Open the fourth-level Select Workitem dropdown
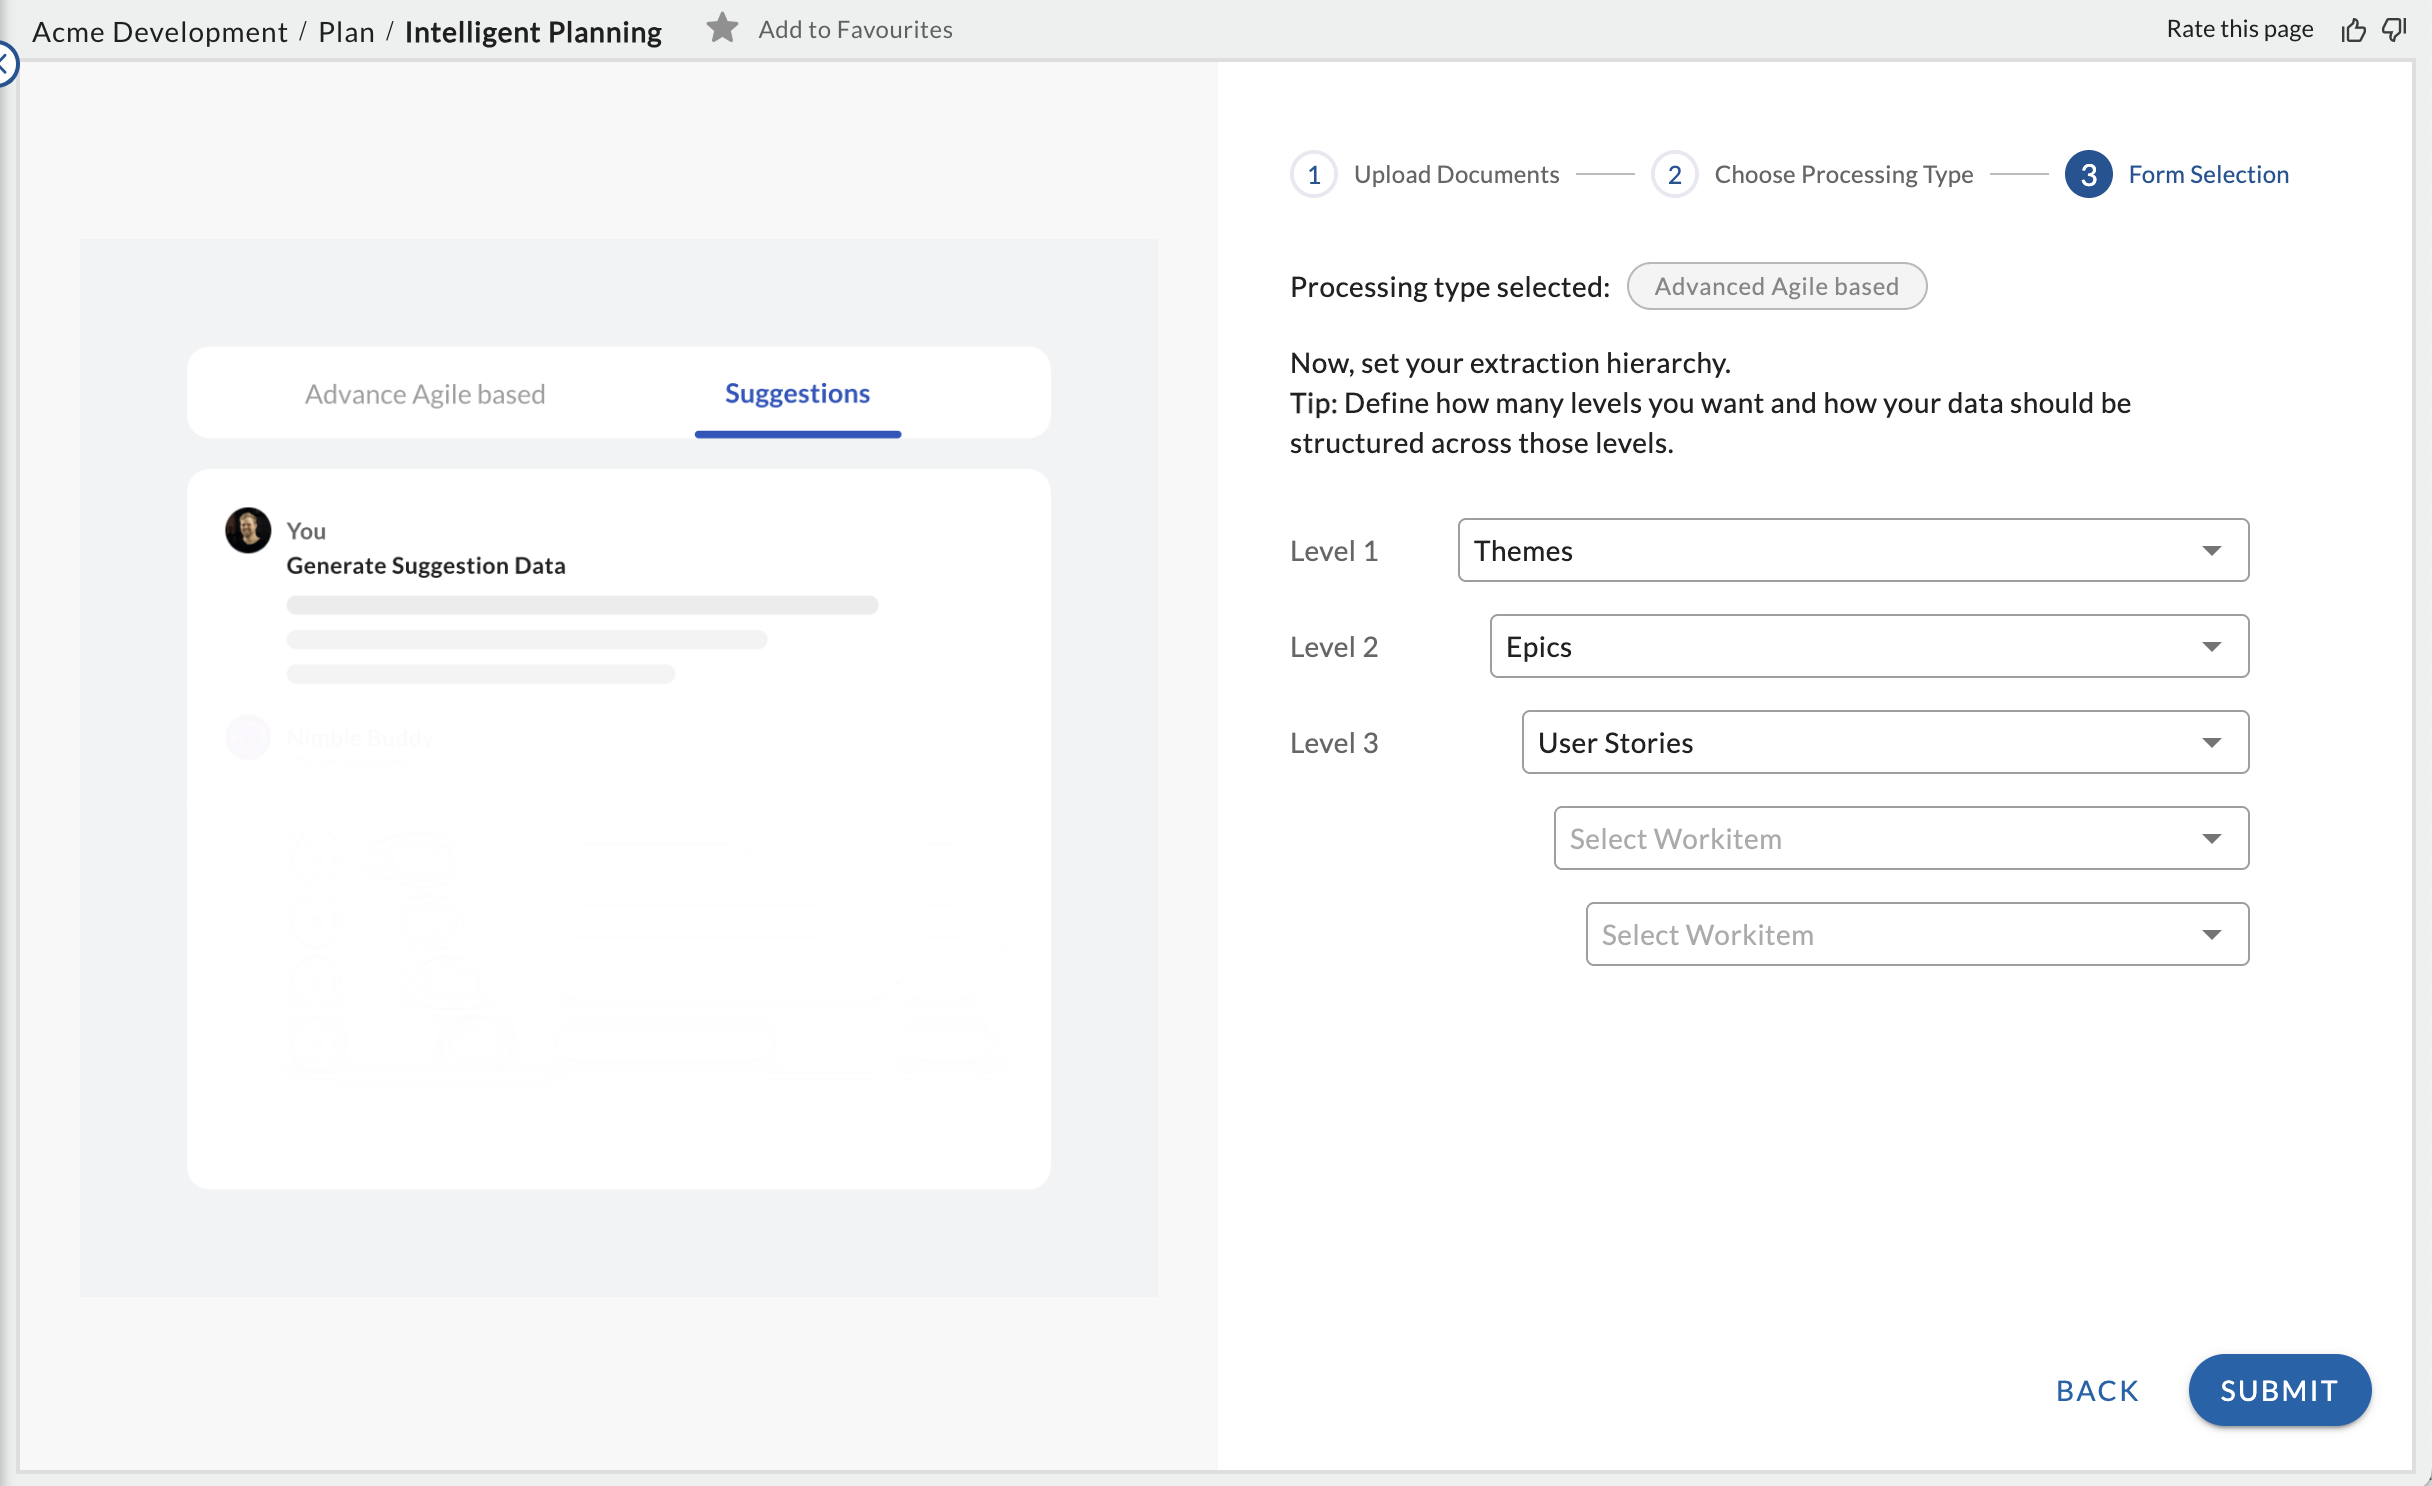This screenshot has width=2432, height=1486. (1901, 838)
